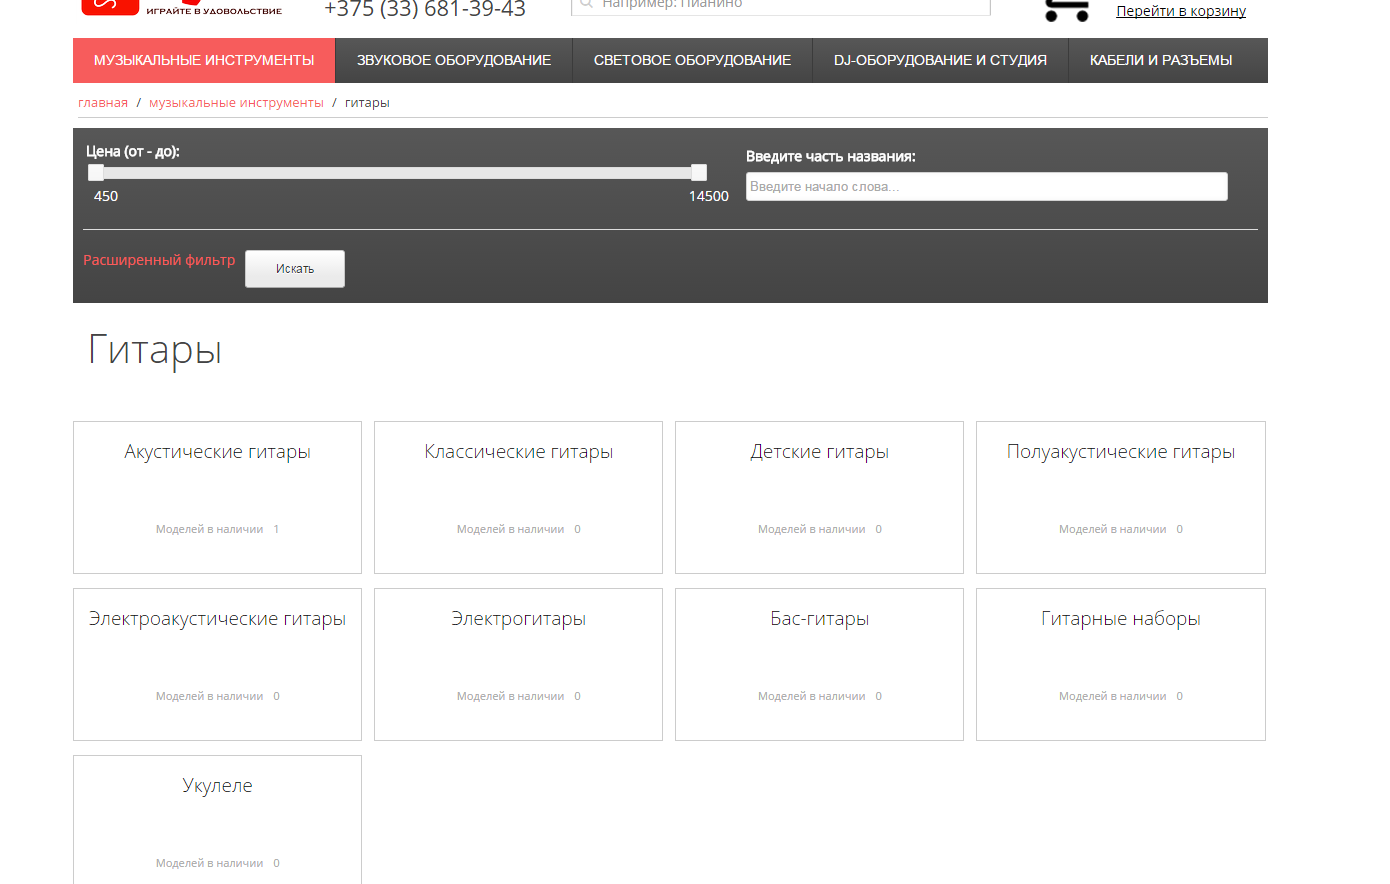Click the 450 minimum price value
This screenshot has height=884, width=1390.
106,196
